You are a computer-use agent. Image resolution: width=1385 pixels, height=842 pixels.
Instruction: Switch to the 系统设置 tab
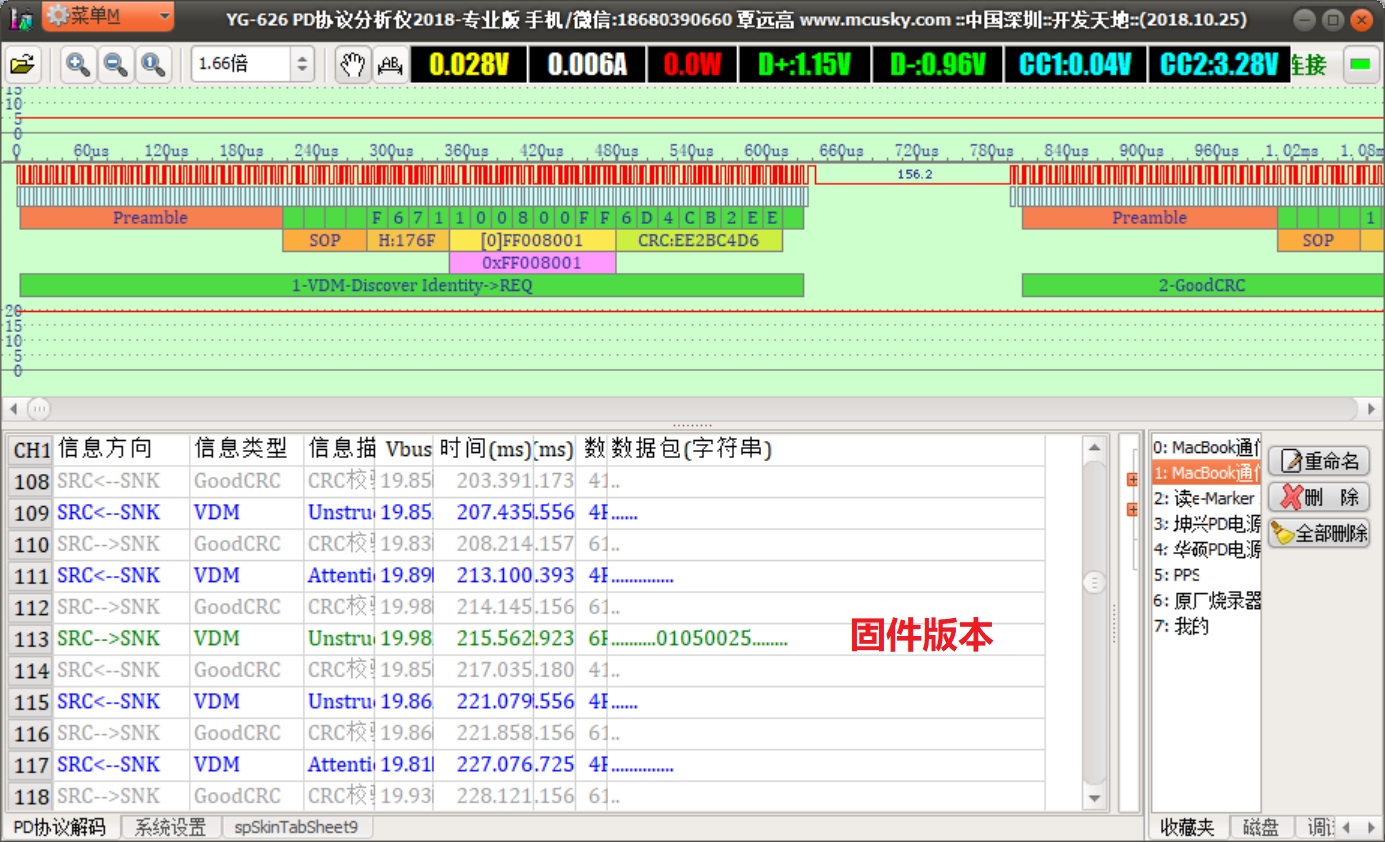pyautogui.click(x=170, y=828)
